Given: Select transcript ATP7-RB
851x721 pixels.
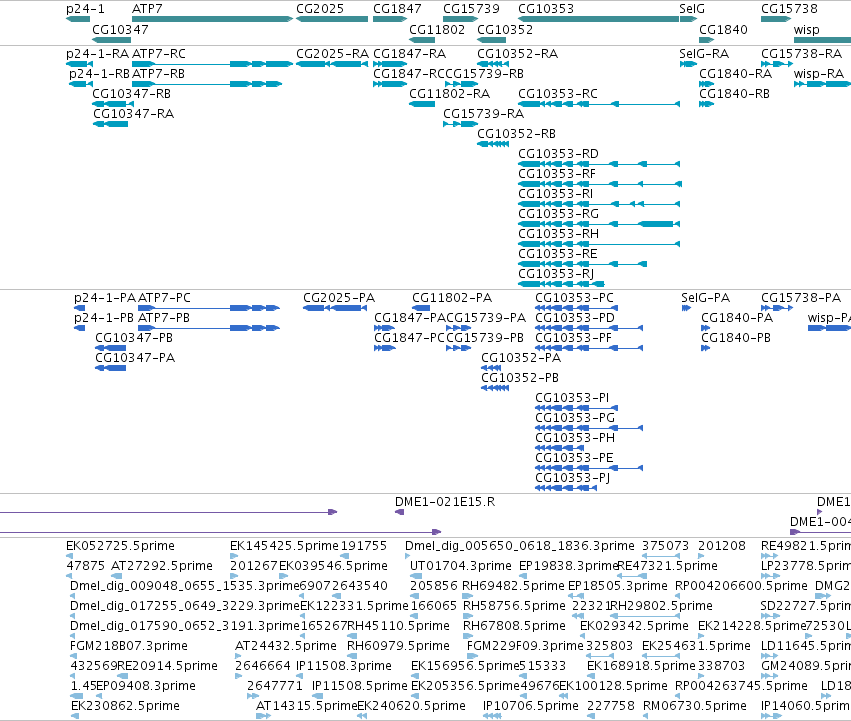Looking at the screenshot, I should click(207, 84).
